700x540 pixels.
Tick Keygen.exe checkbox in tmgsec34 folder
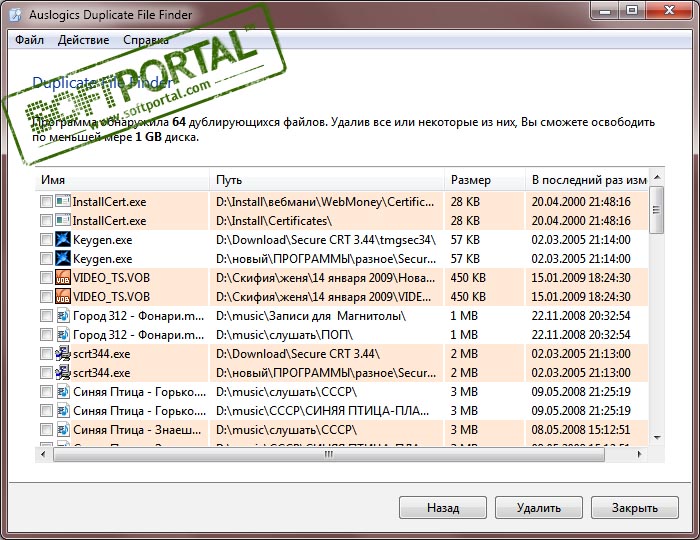(46, 240)
